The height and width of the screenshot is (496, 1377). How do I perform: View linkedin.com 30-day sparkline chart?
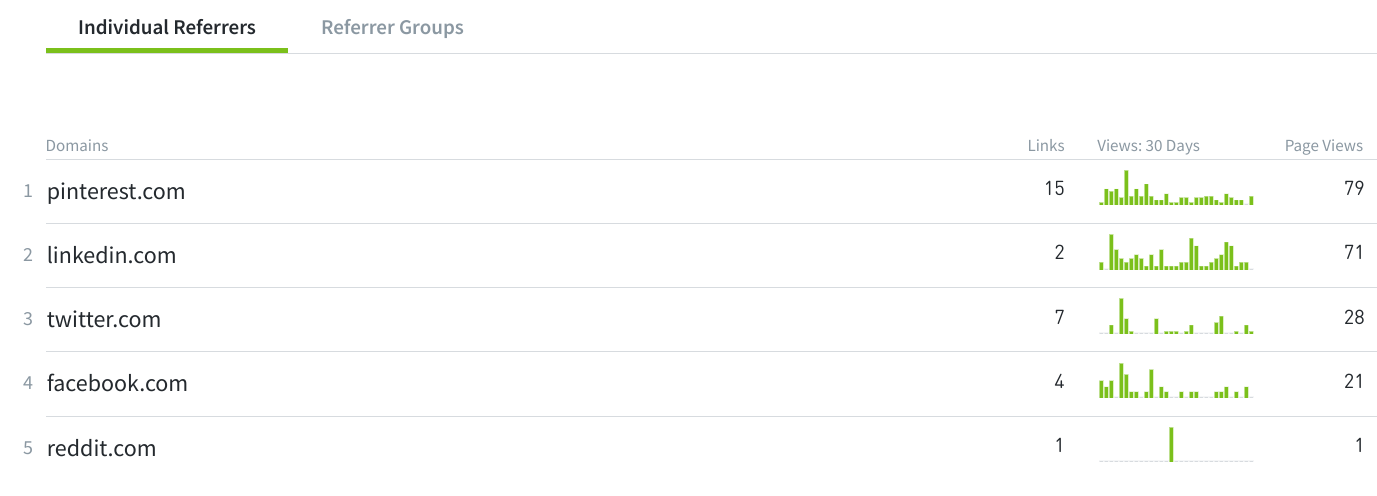[1176, 252]
